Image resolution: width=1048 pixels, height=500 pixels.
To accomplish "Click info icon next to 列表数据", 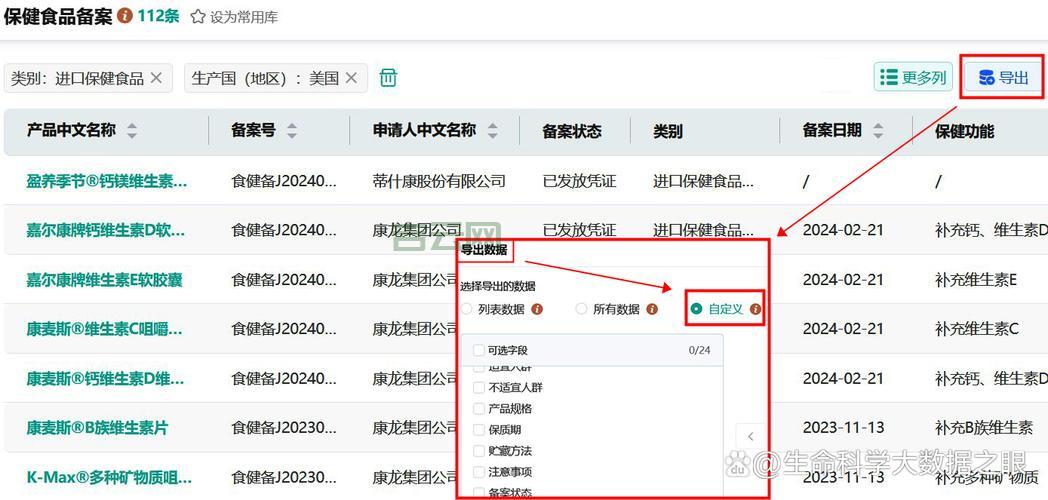I will coord(537,309).
